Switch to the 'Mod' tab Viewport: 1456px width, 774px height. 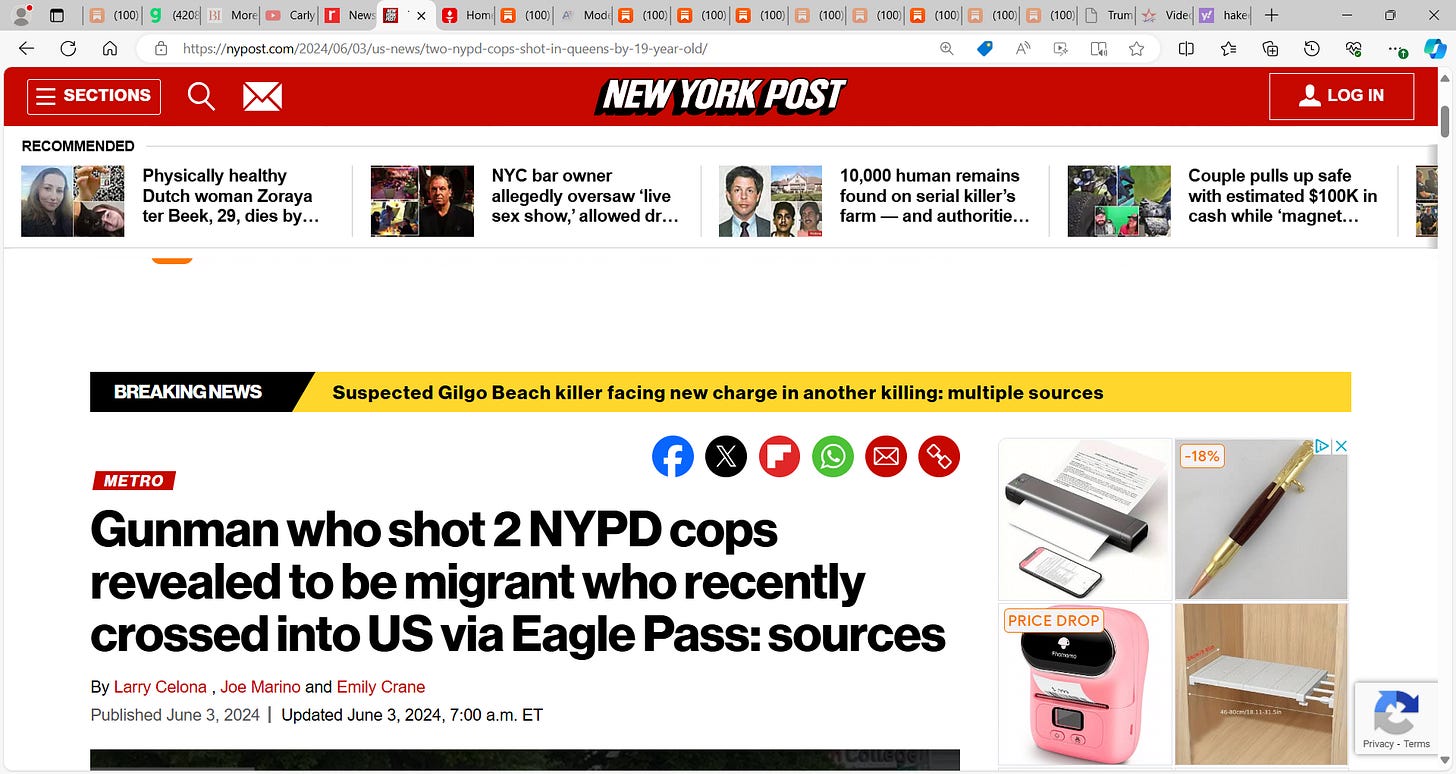click(585, 15)
